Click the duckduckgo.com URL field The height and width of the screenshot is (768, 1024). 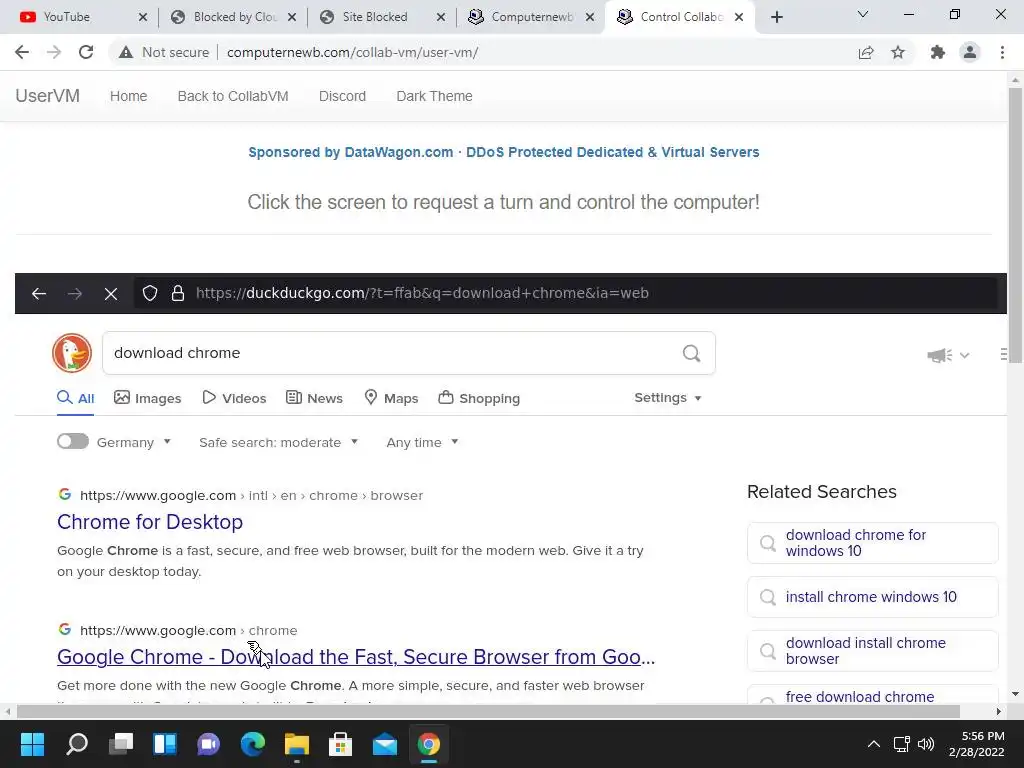point(567,293)
